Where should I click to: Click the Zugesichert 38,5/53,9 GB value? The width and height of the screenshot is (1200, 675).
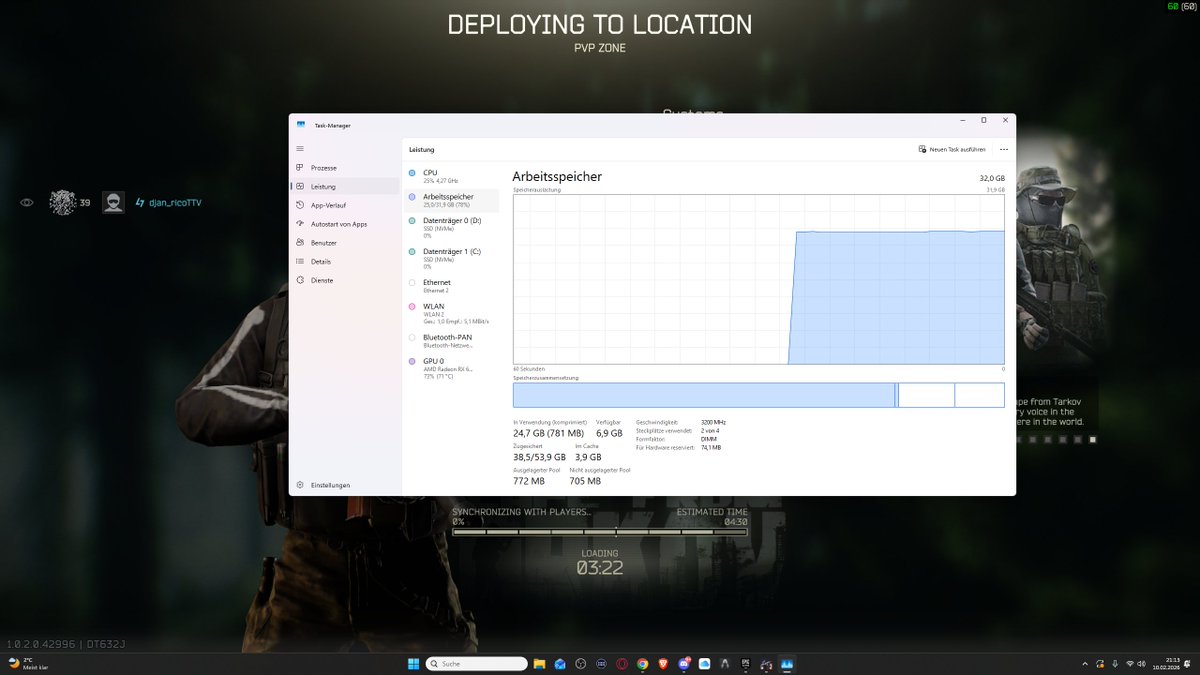539,457
